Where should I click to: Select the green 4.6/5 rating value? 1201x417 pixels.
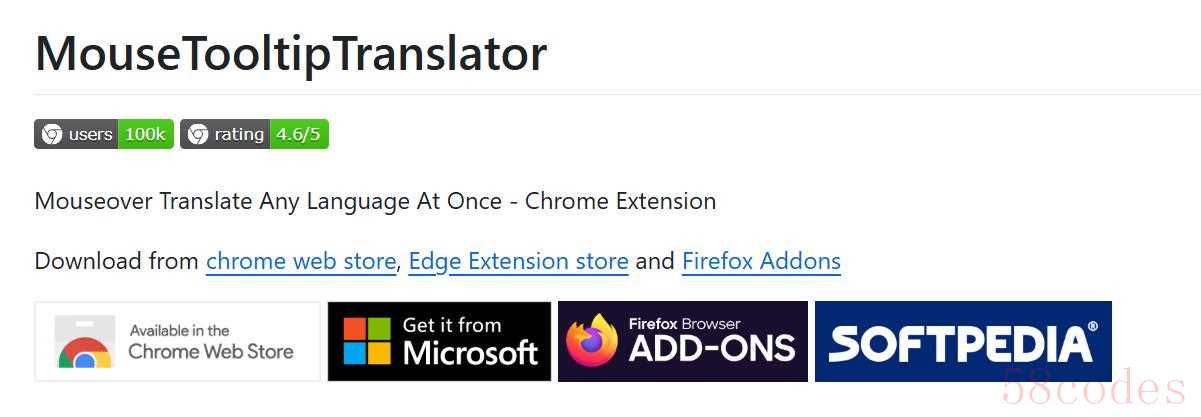(299, 134)
